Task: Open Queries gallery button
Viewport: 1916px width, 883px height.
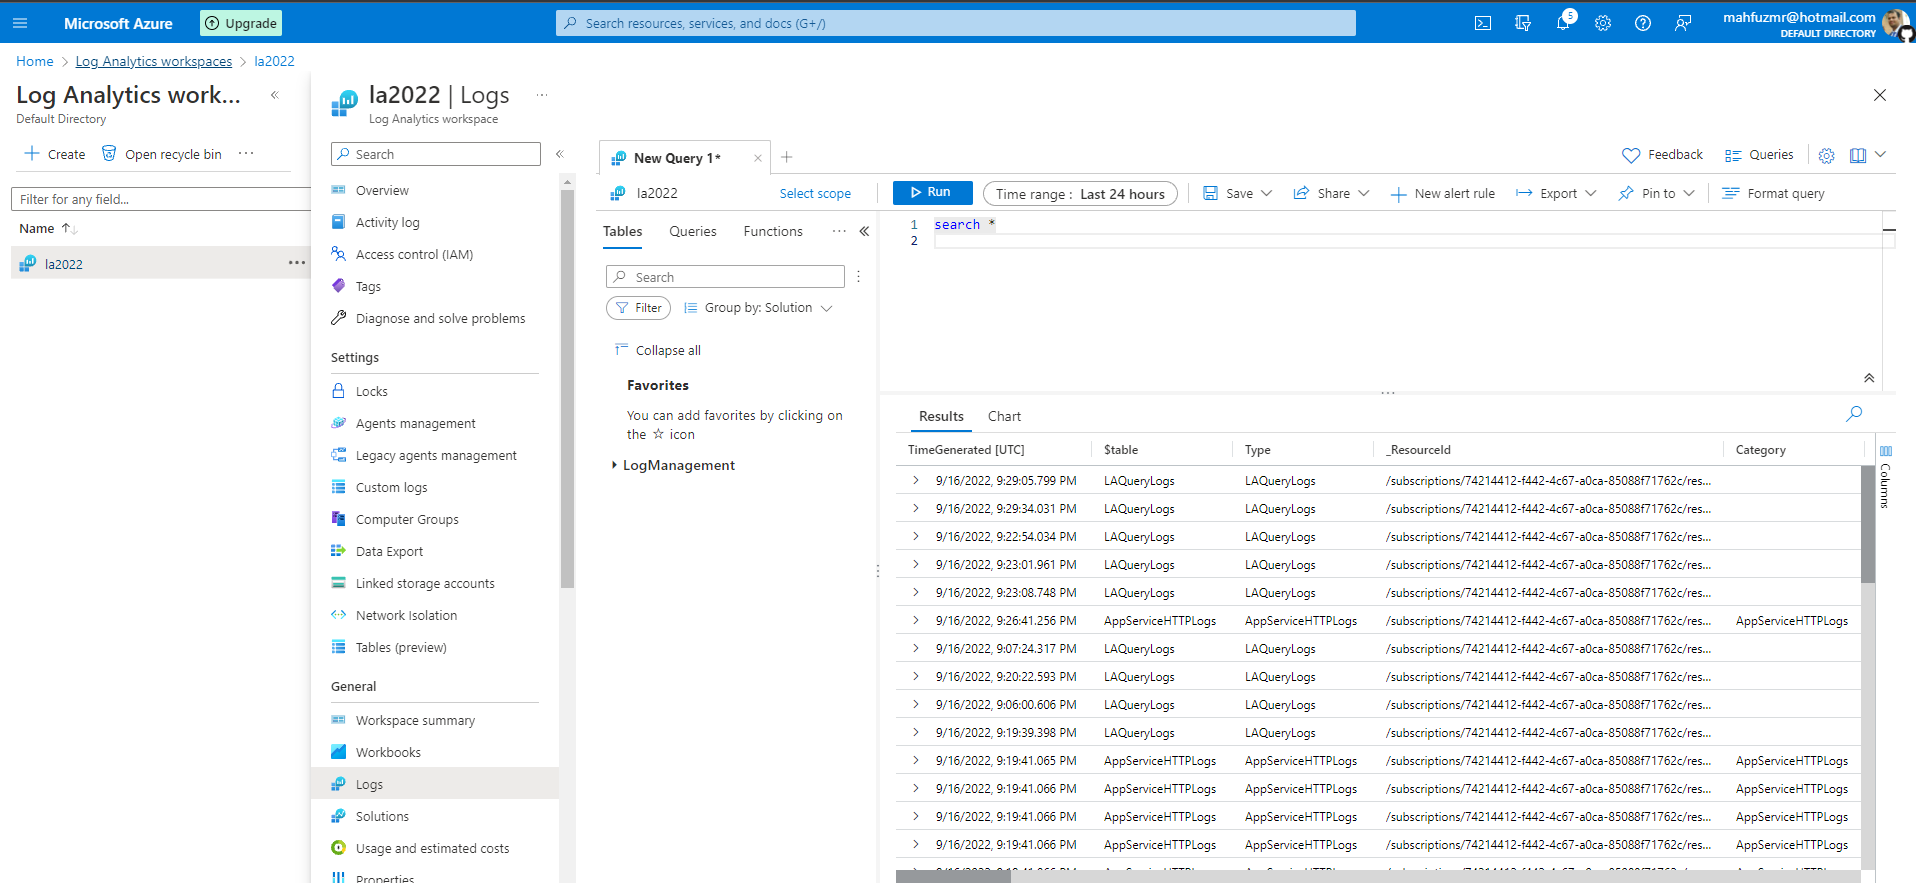Action: point(1759,155)
